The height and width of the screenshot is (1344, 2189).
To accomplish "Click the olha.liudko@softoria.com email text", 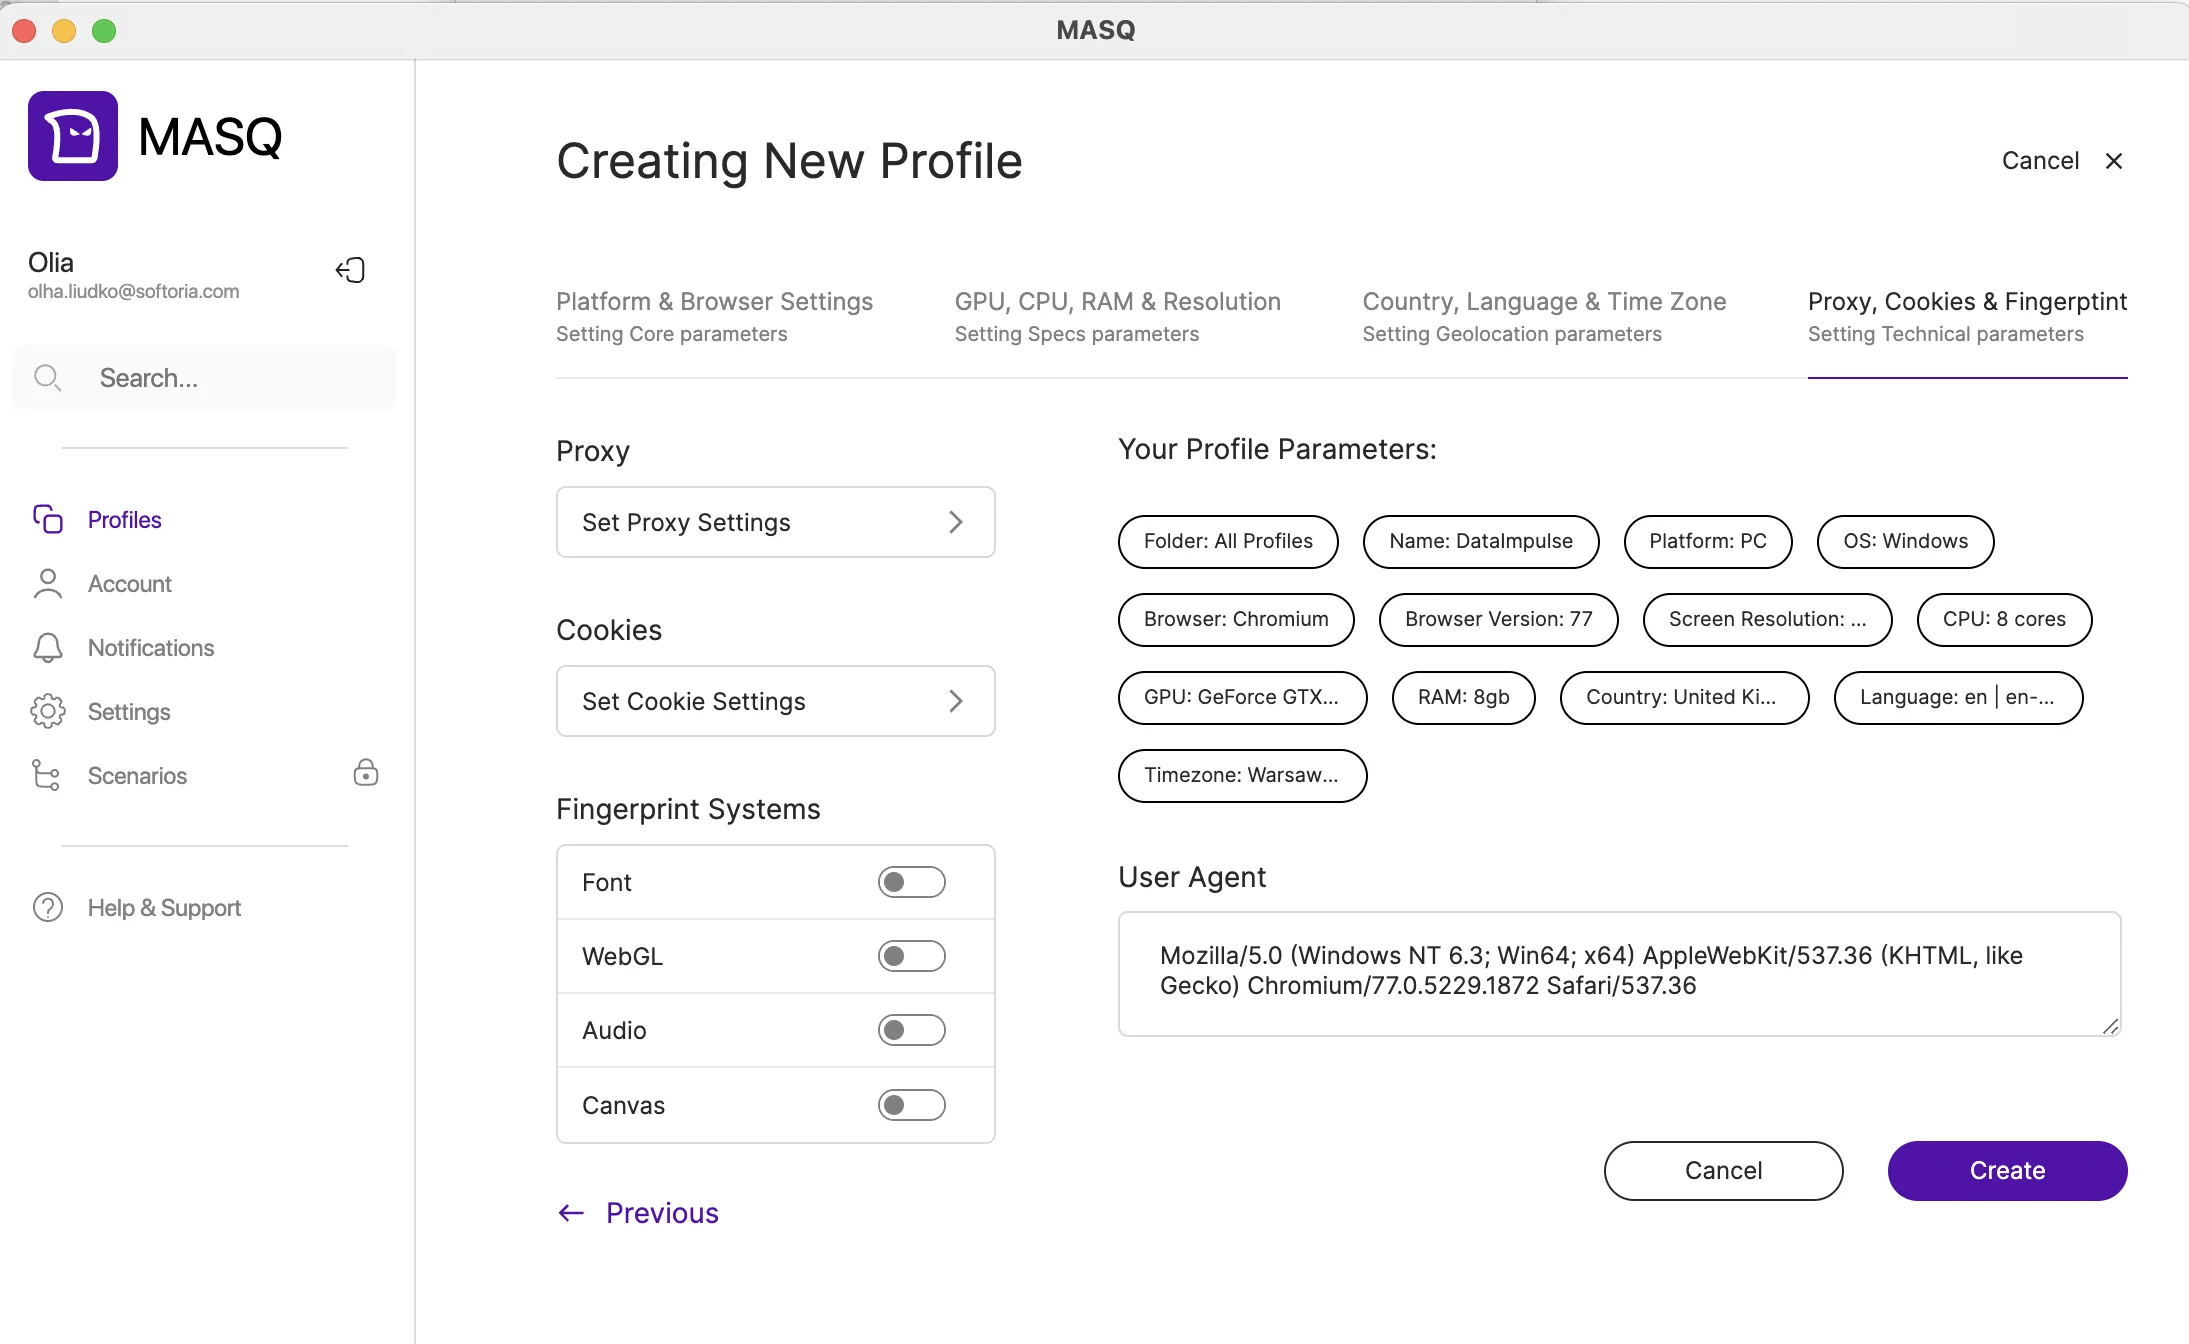I will pos(133,291).
